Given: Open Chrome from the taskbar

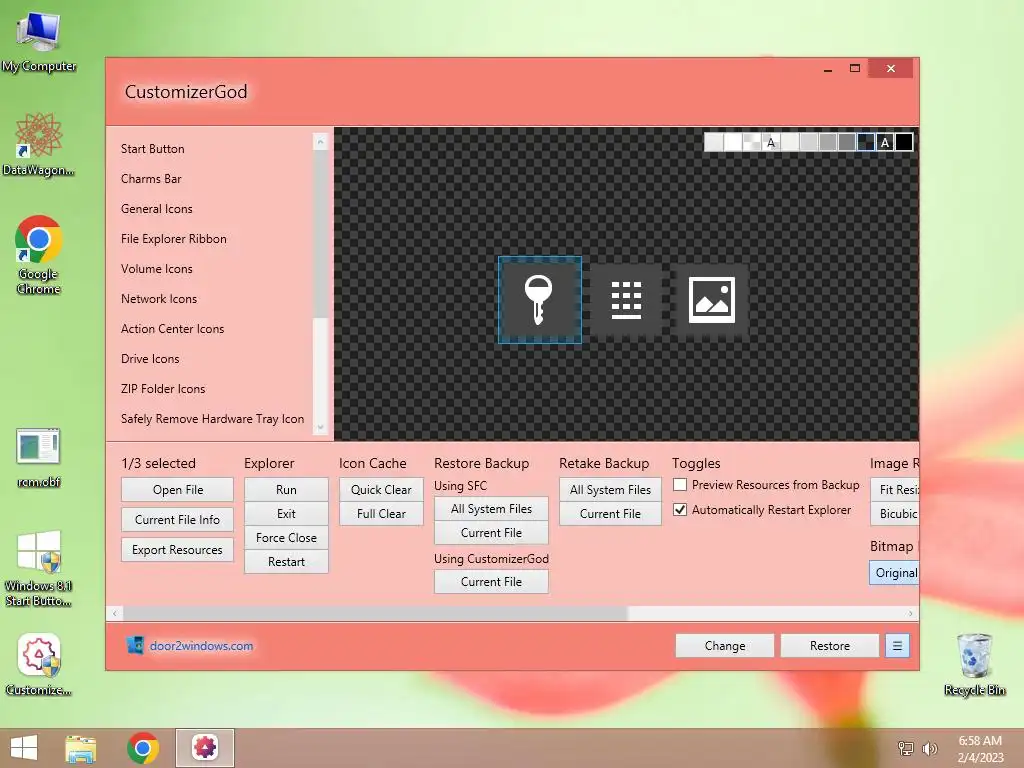Looking at the screenshot, I should (143, 748).
